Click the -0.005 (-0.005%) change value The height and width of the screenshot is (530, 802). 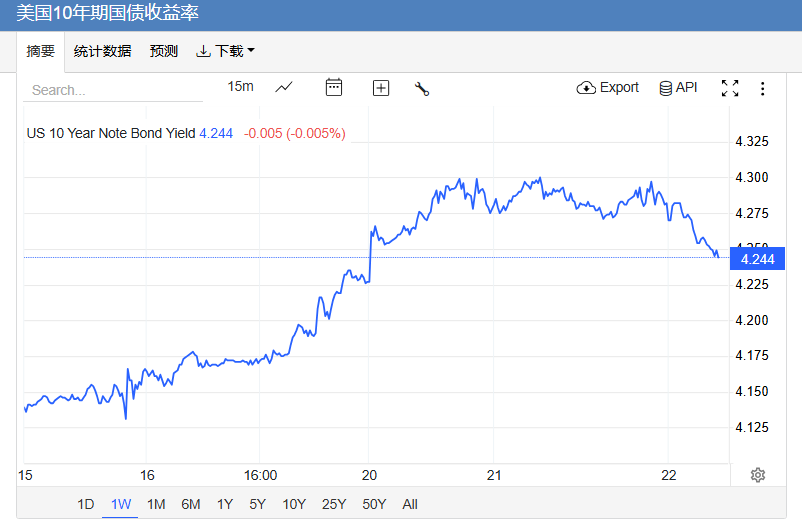[295, 134]
